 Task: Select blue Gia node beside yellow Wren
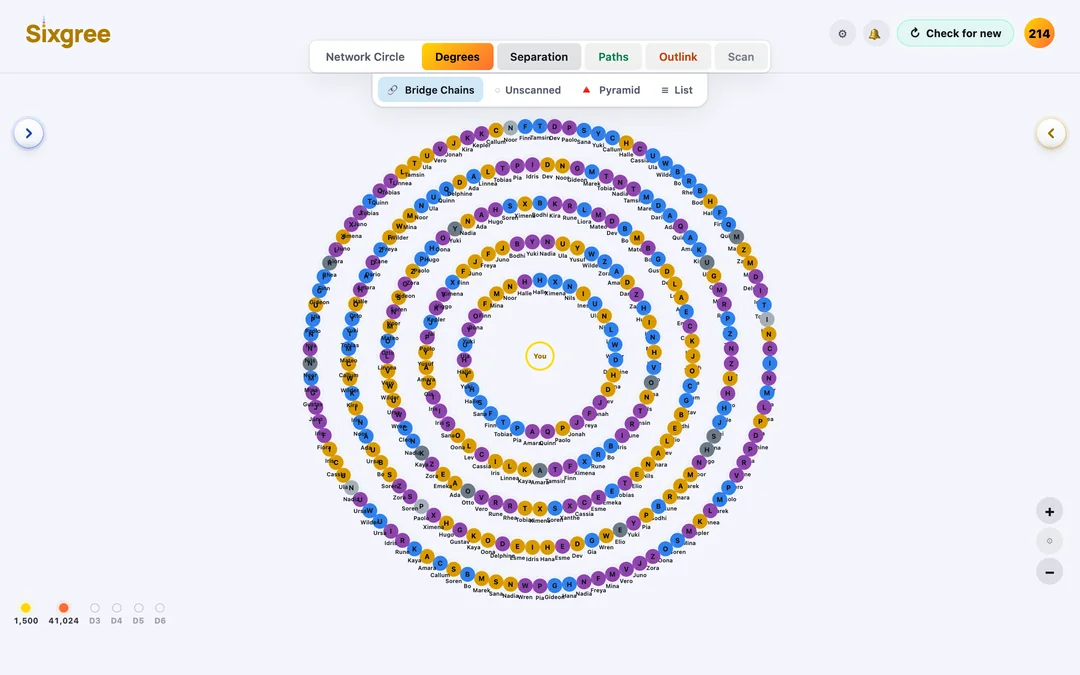592,540
